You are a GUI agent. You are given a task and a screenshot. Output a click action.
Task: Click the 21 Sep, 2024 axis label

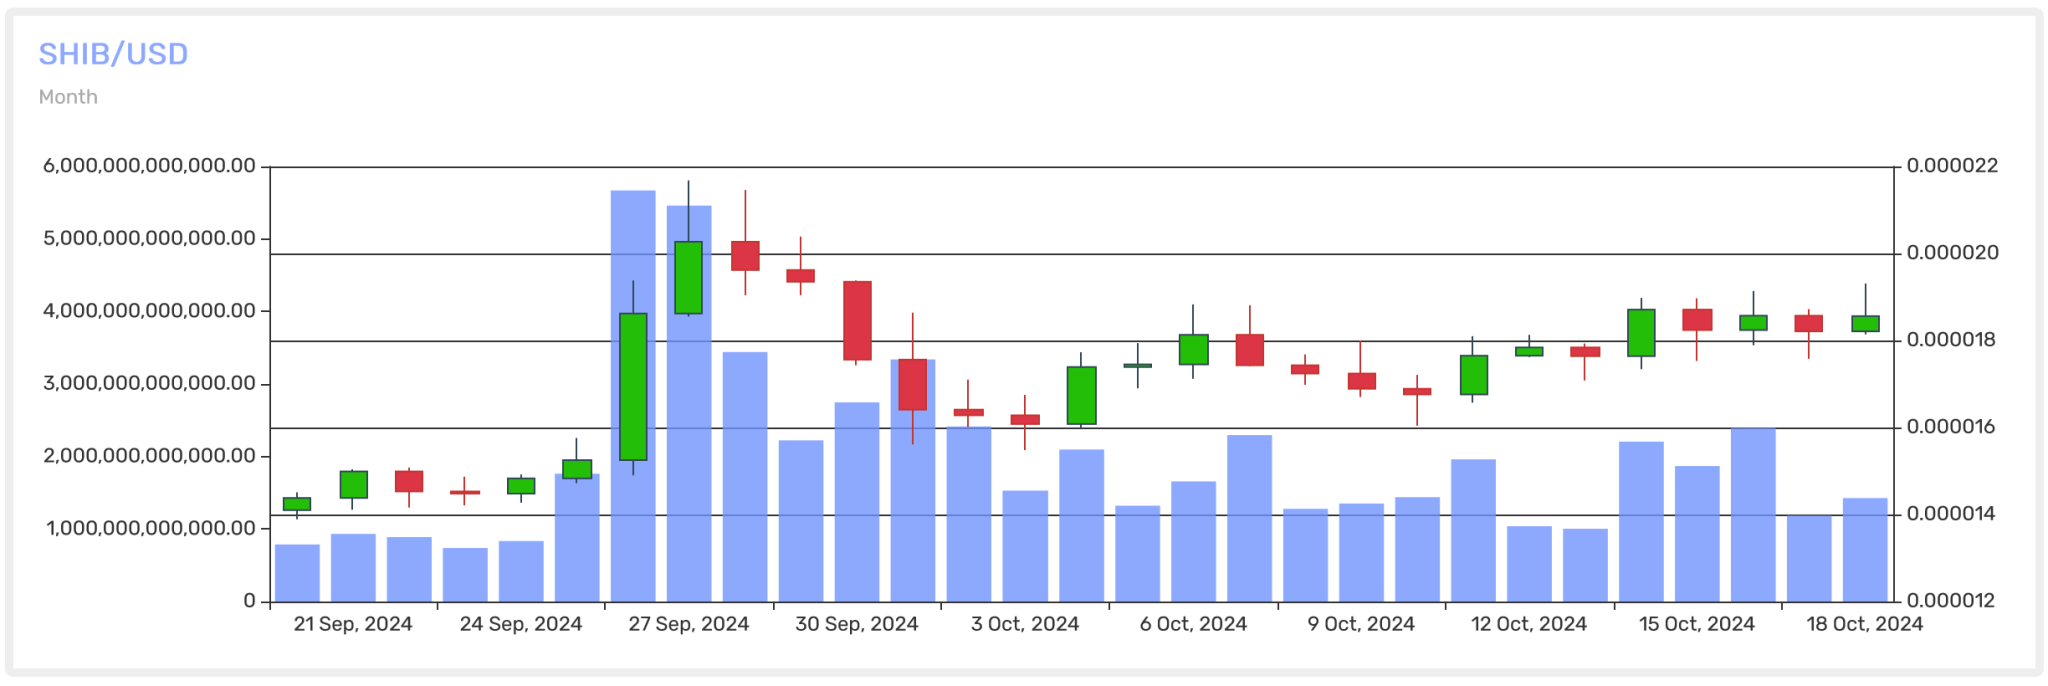point(353,624)
